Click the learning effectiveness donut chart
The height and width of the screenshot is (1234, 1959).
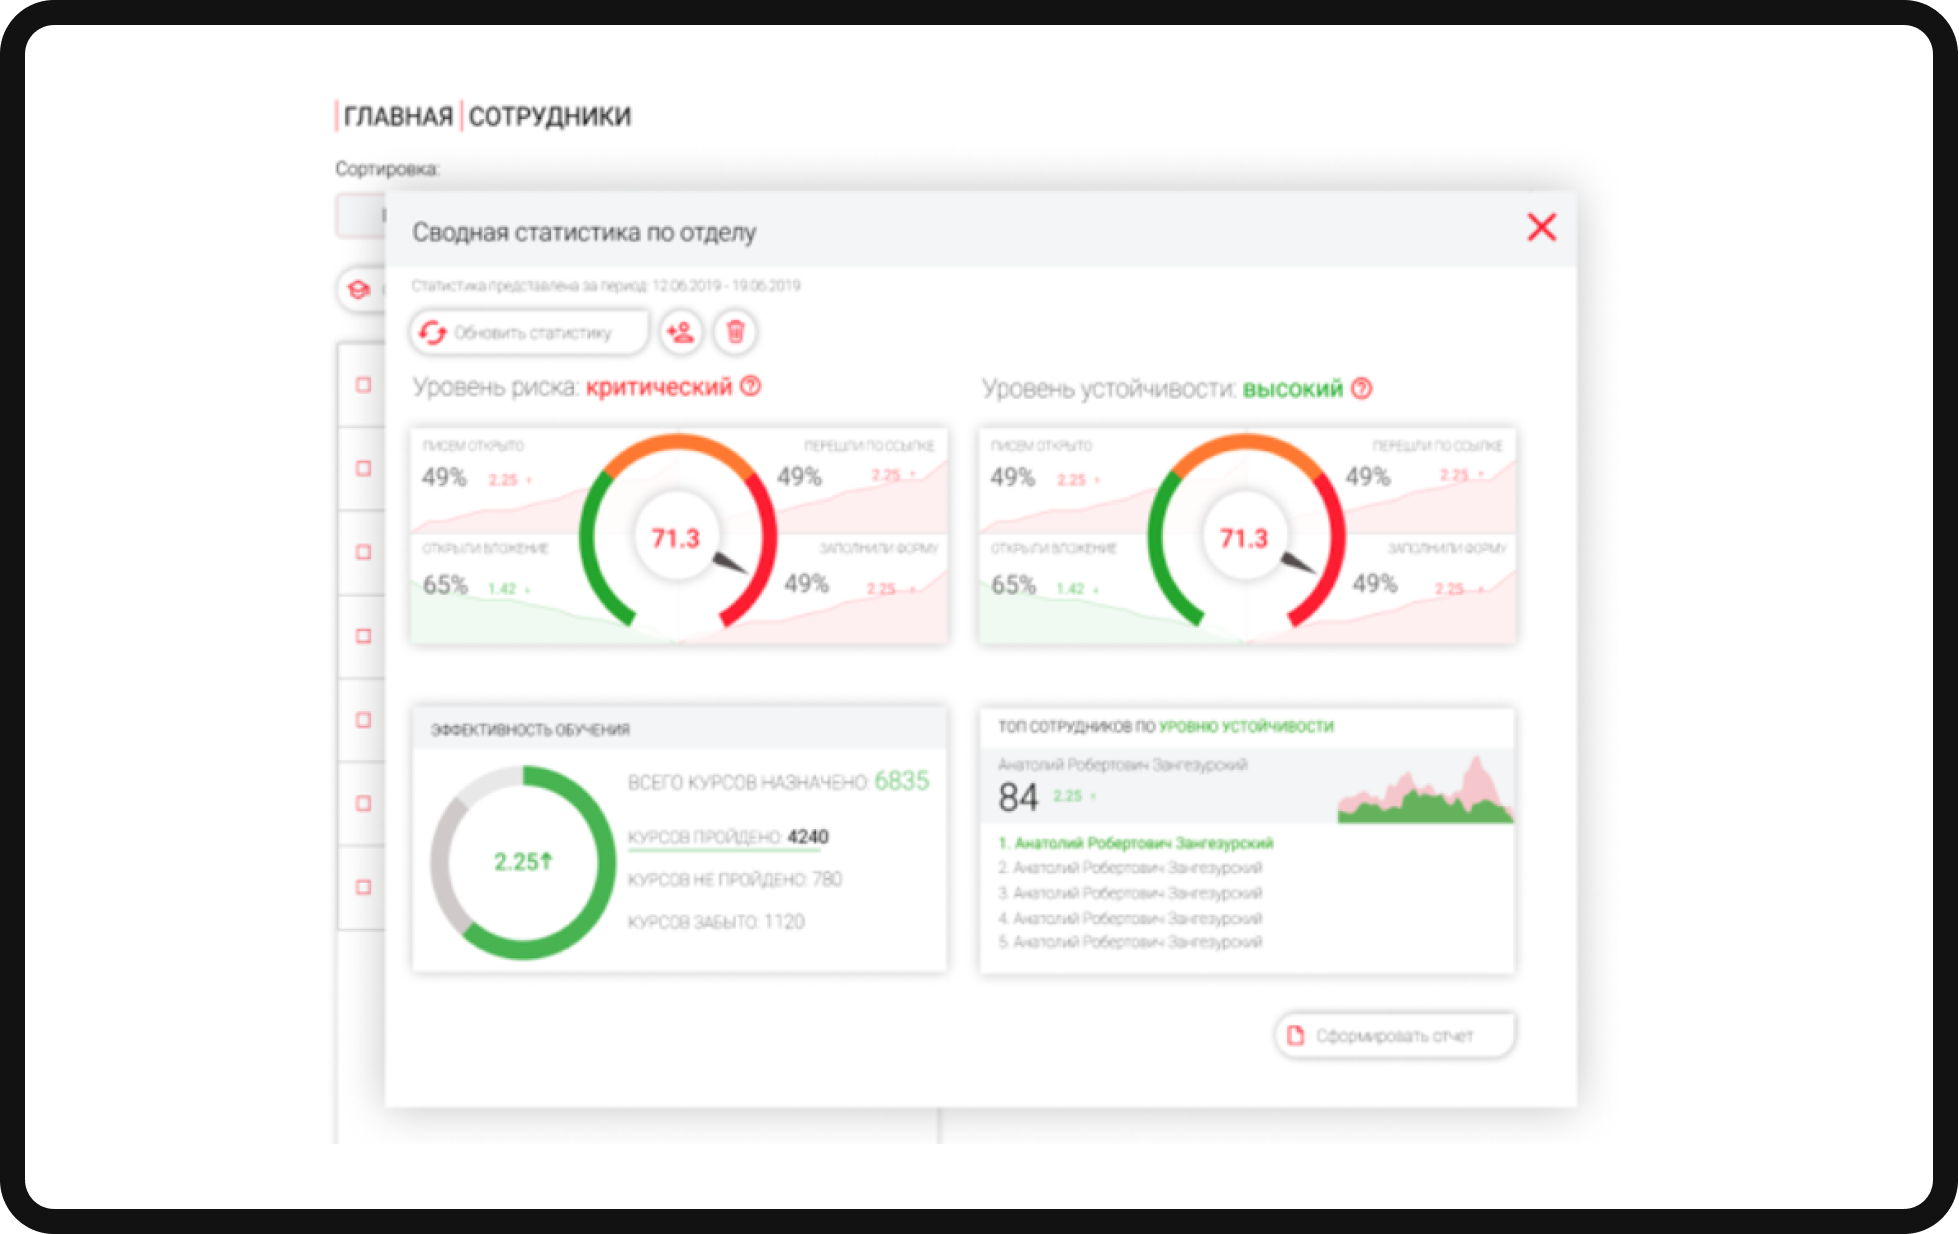pyautogui.click(x=522, y=862)
